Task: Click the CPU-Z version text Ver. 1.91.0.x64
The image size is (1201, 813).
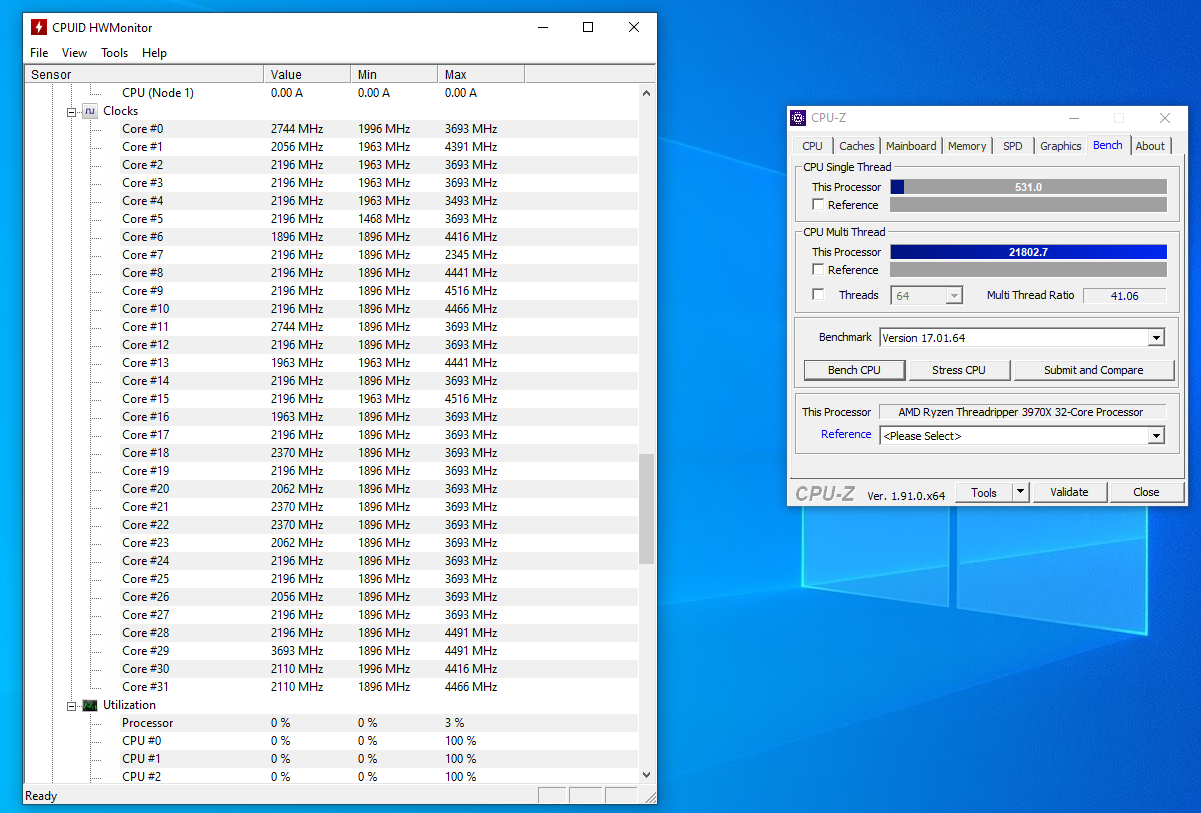Action: pyautogui.click(x=906, y=495)
